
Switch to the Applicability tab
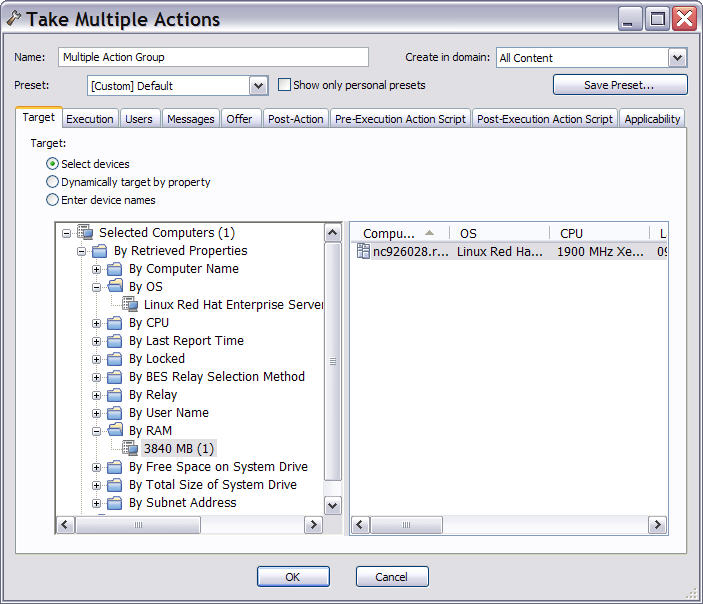coord(652,119)
